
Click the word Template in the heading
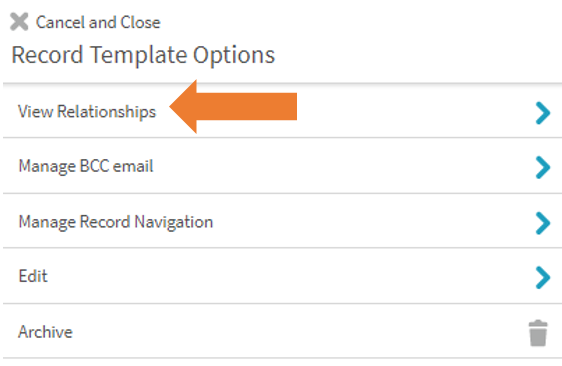139,56
